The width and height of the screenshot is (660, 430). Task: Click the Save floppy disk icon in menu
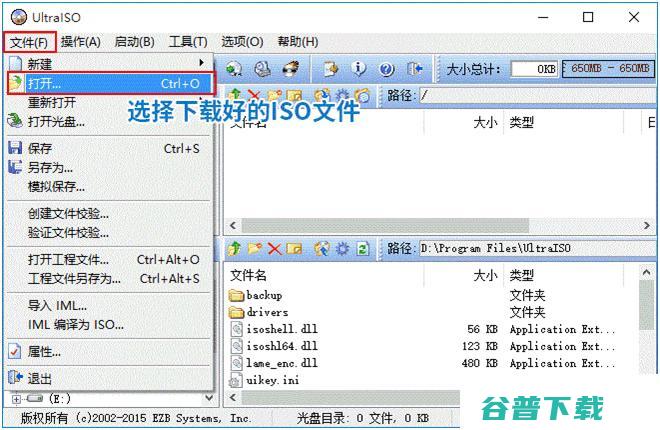click(x=15, y=148)
